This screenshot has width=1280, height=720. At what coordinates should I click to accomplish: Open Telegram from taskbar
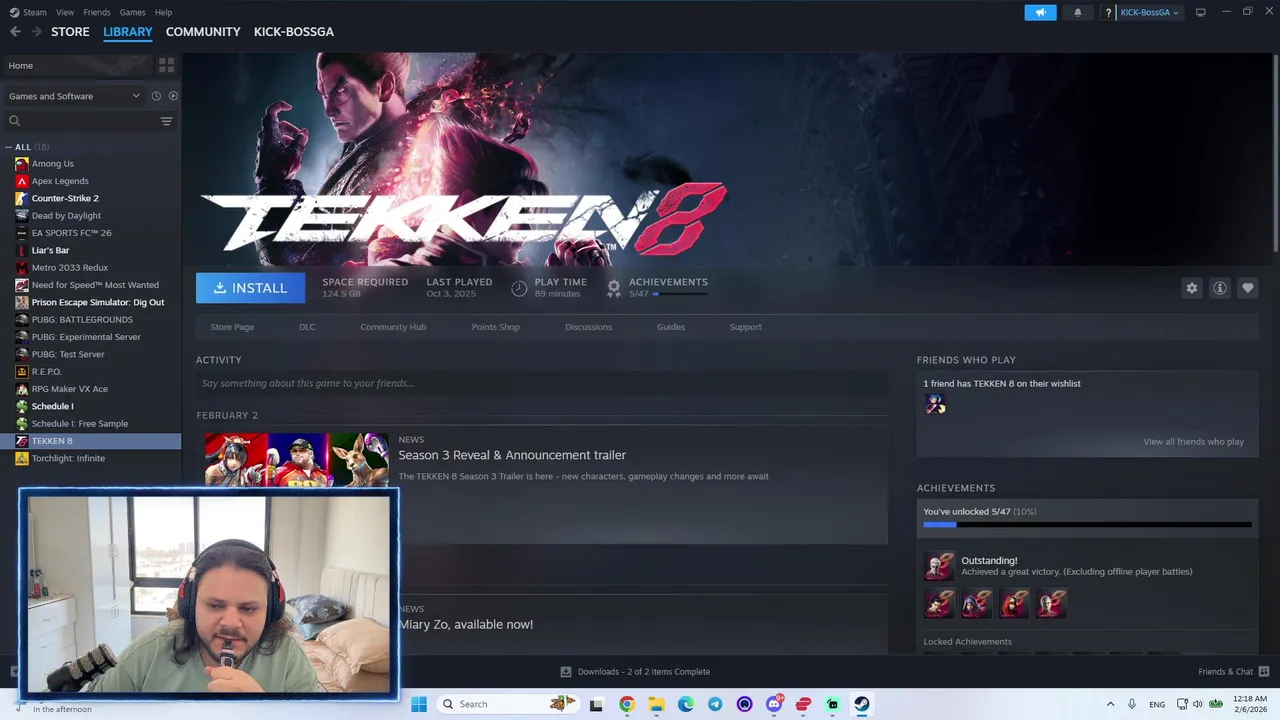point(715,704)
